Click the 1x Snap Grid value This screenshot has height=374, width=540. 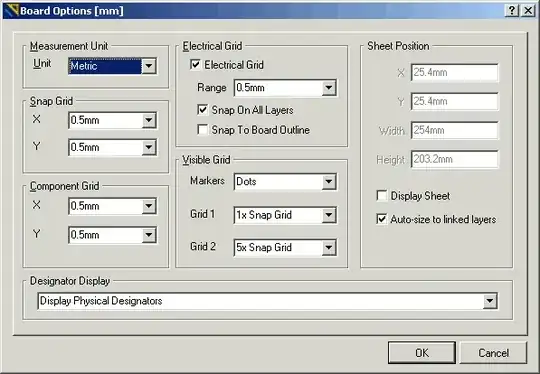pyautogui.click(x=264, y=215)
